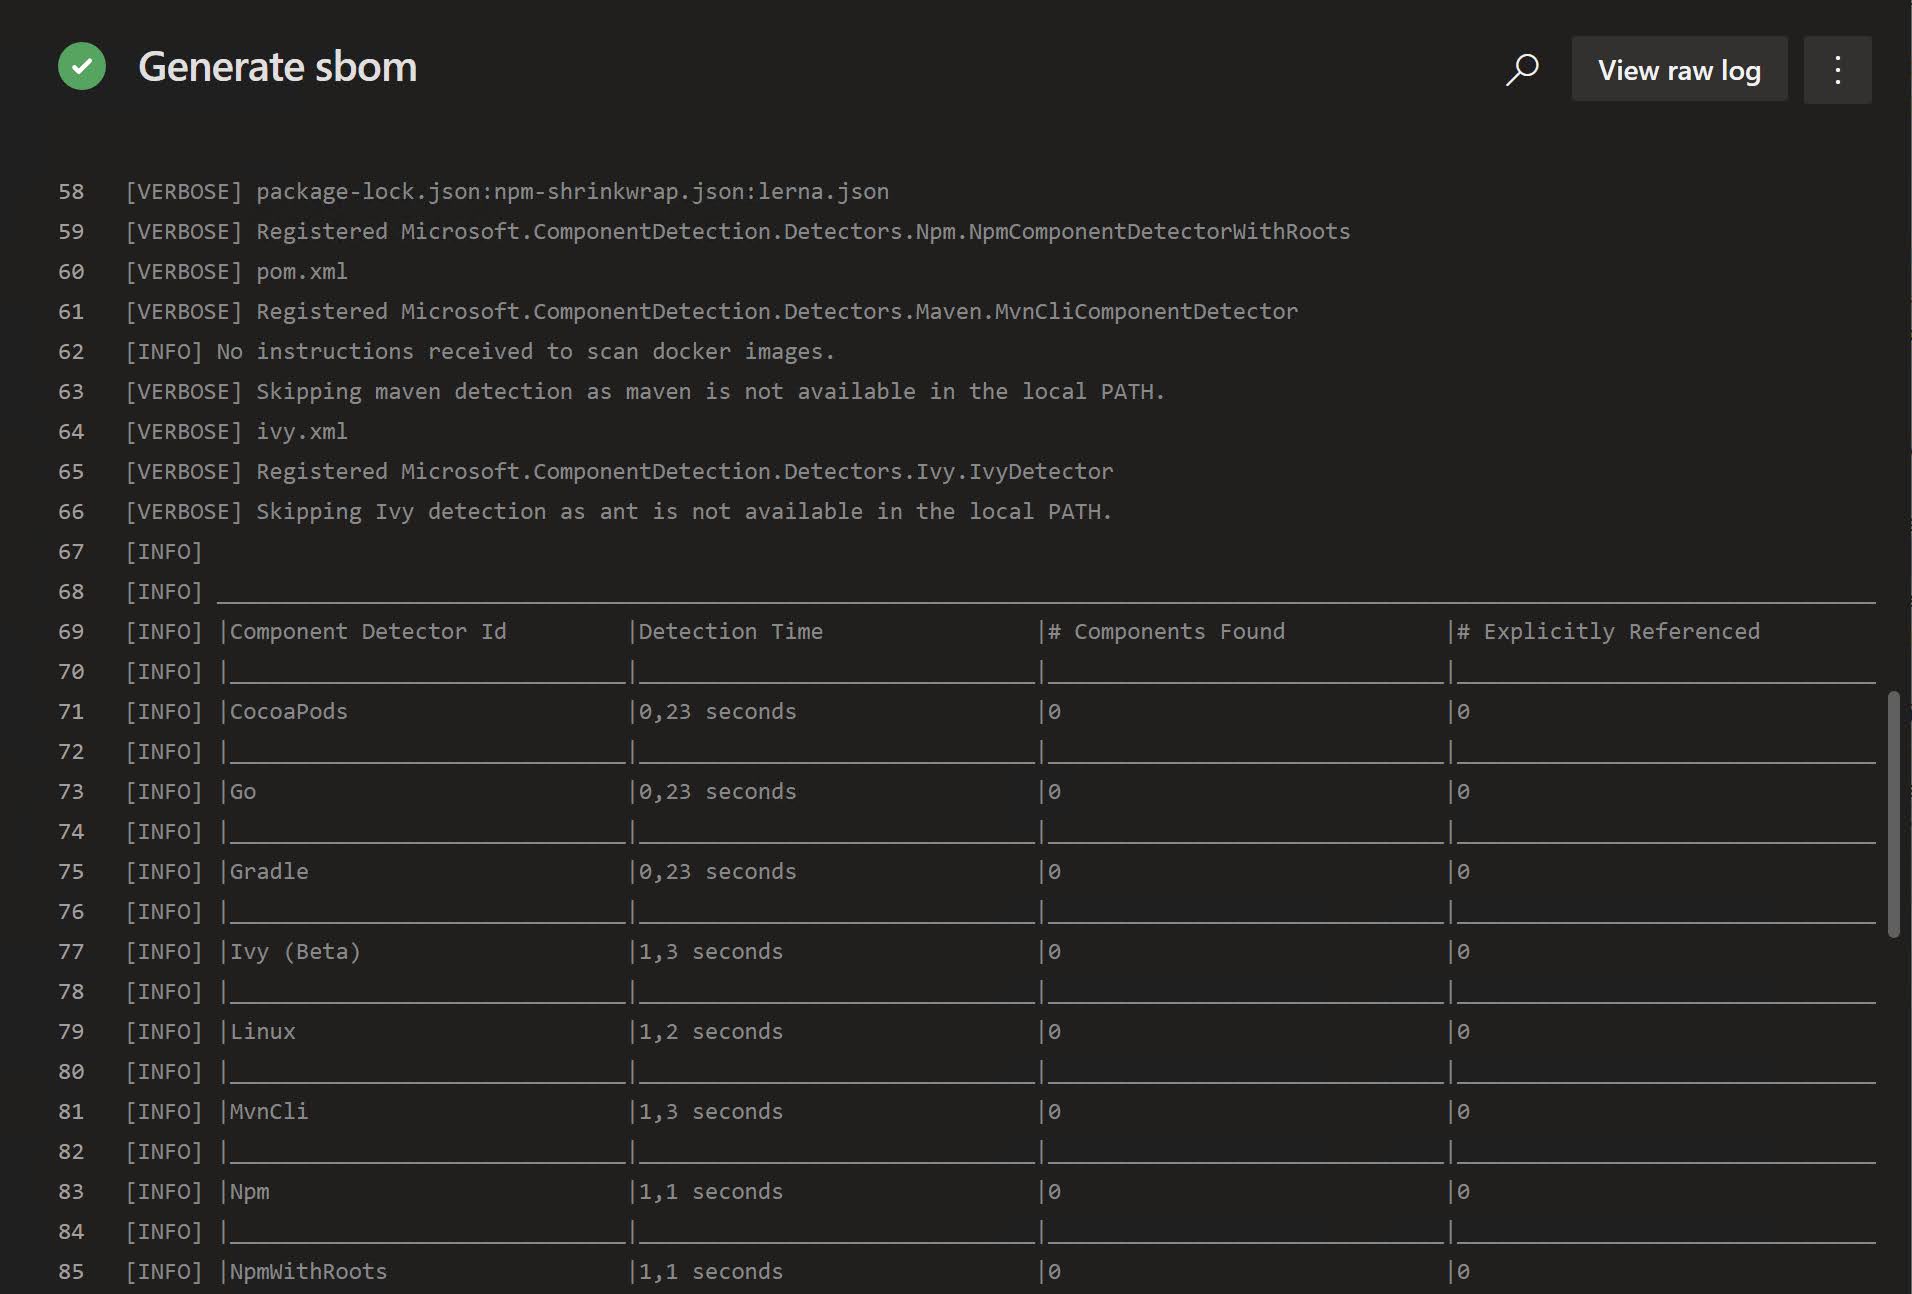The width and height of the screenshot is (1912, 1294).
Task: Click the ivy.xml verbose log line
Action: pyautogui.click(x=301, y=432)
